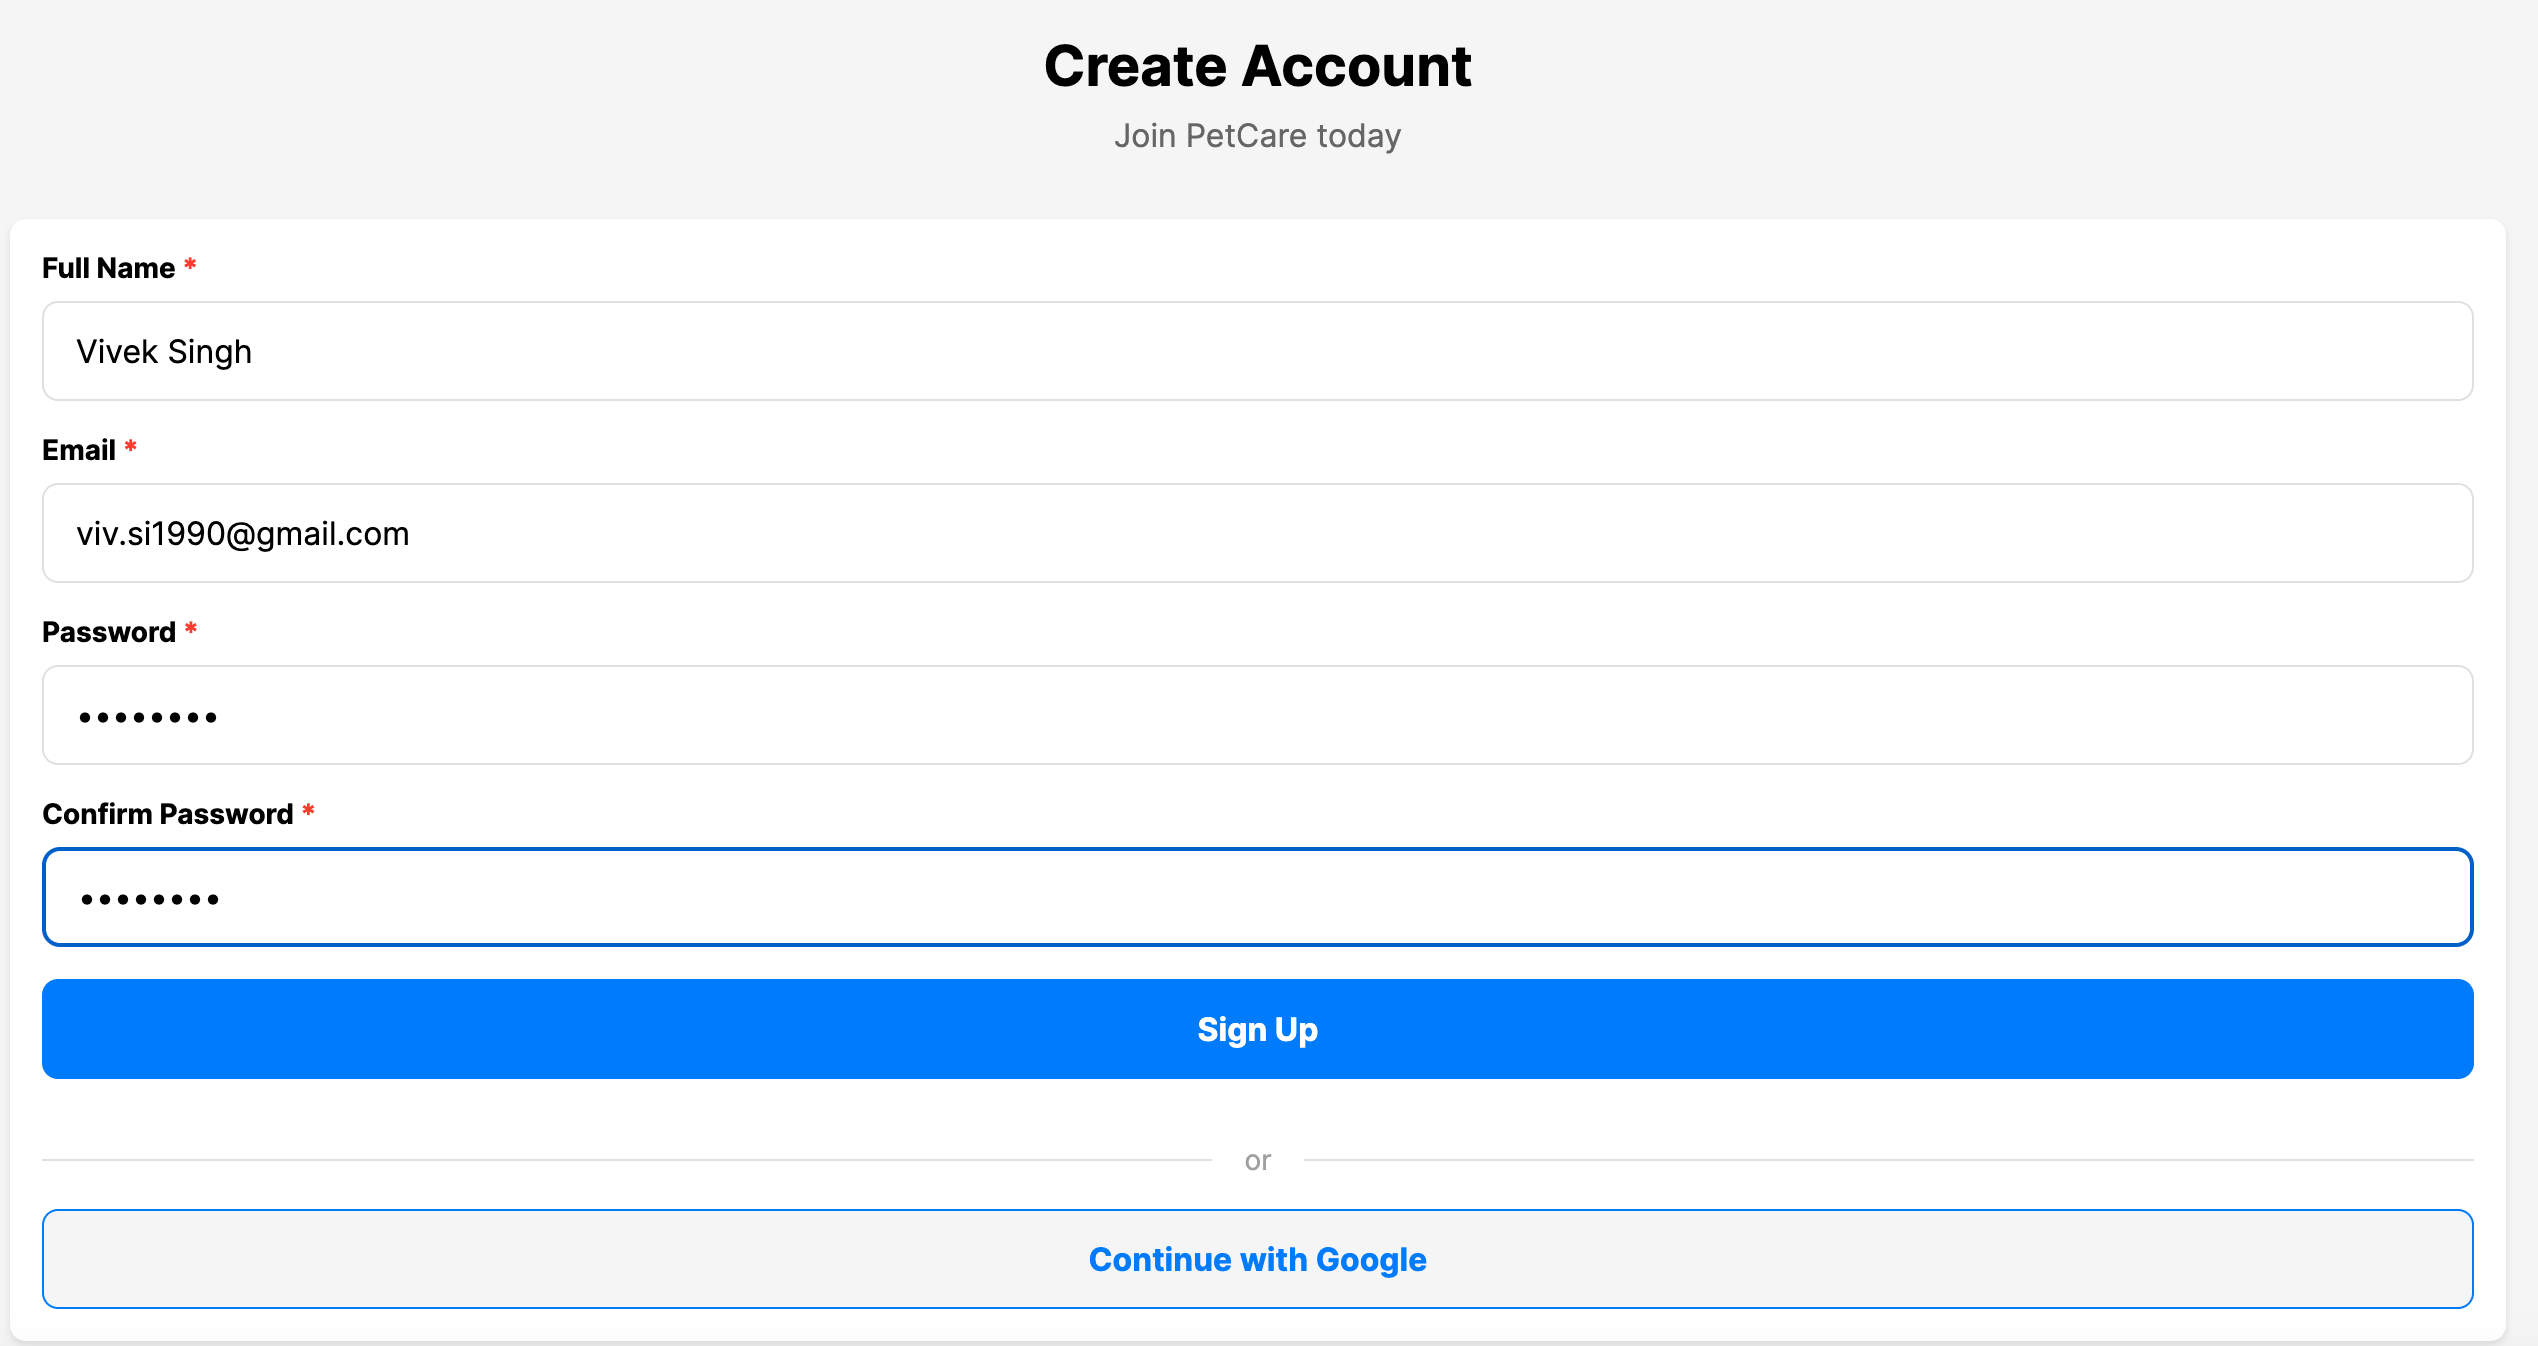Screen dimensions: 2538x1346
Task: Click the red asterisk beside Full Name
Action: pyautogui.click(x=190, y=265)
